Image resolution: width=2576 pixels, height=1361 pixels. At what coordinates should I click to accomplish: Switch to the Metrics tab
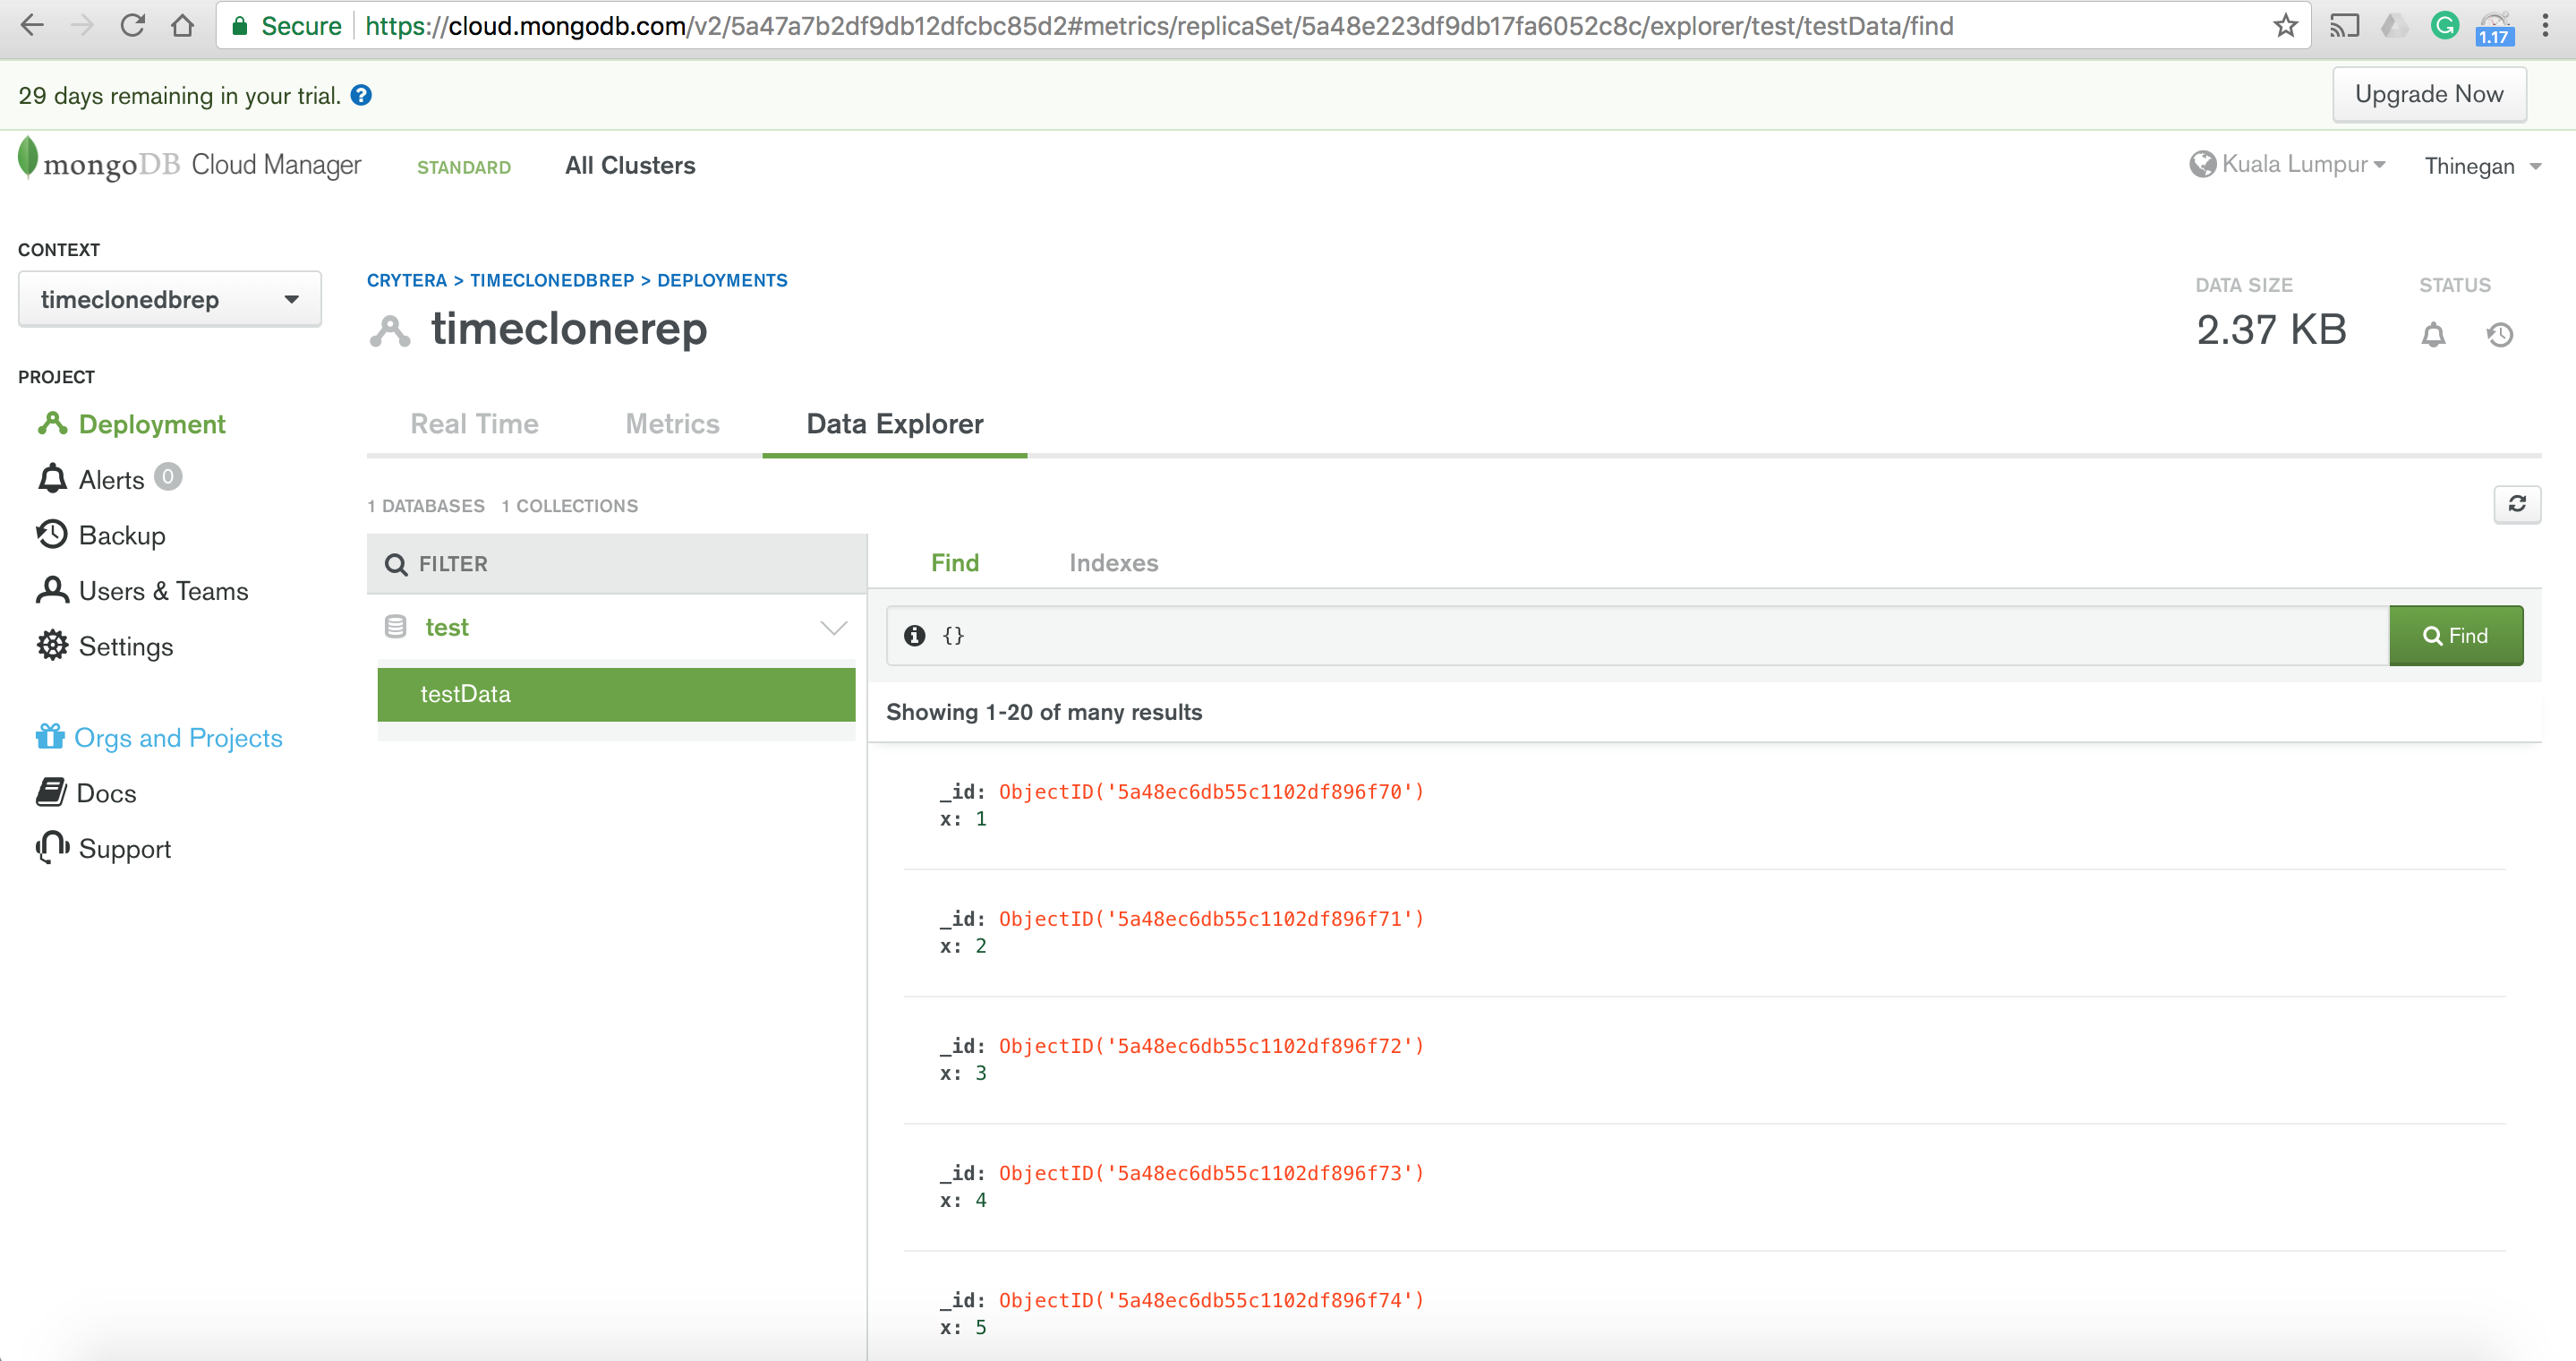pyautogui.click(x=672, y=424)
